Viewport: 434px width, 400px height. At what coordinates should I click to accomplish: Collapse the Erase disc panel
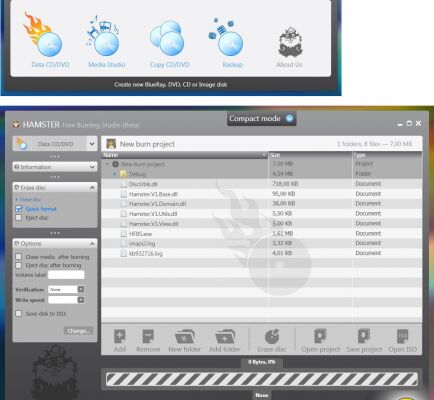(92, 188)
